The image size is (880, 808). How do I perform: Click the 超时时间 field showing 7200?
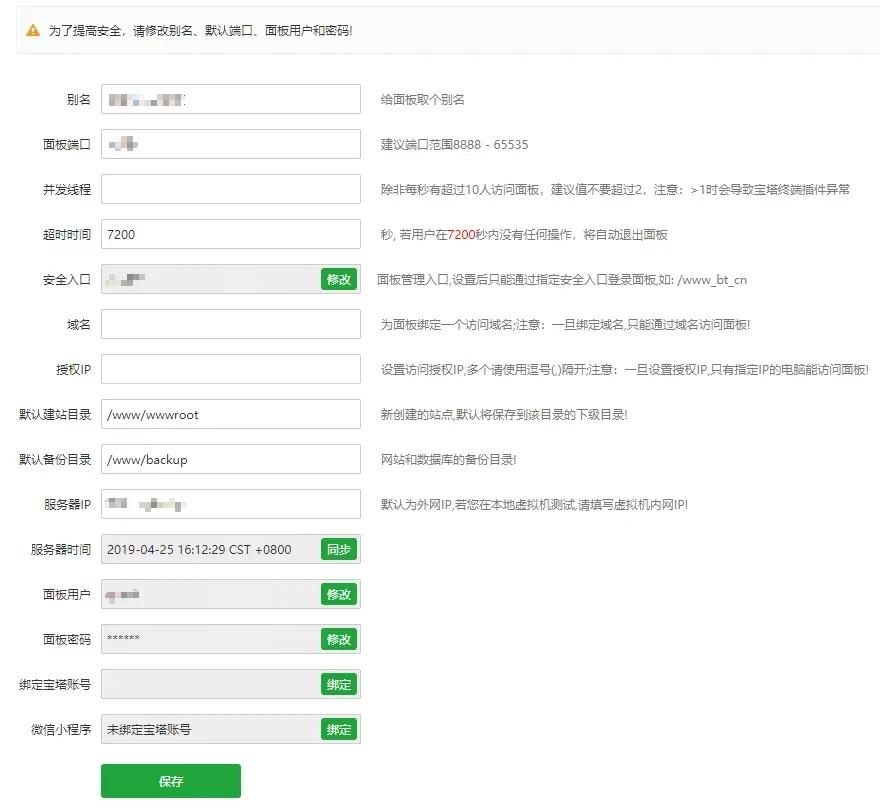tap(230, 234)
